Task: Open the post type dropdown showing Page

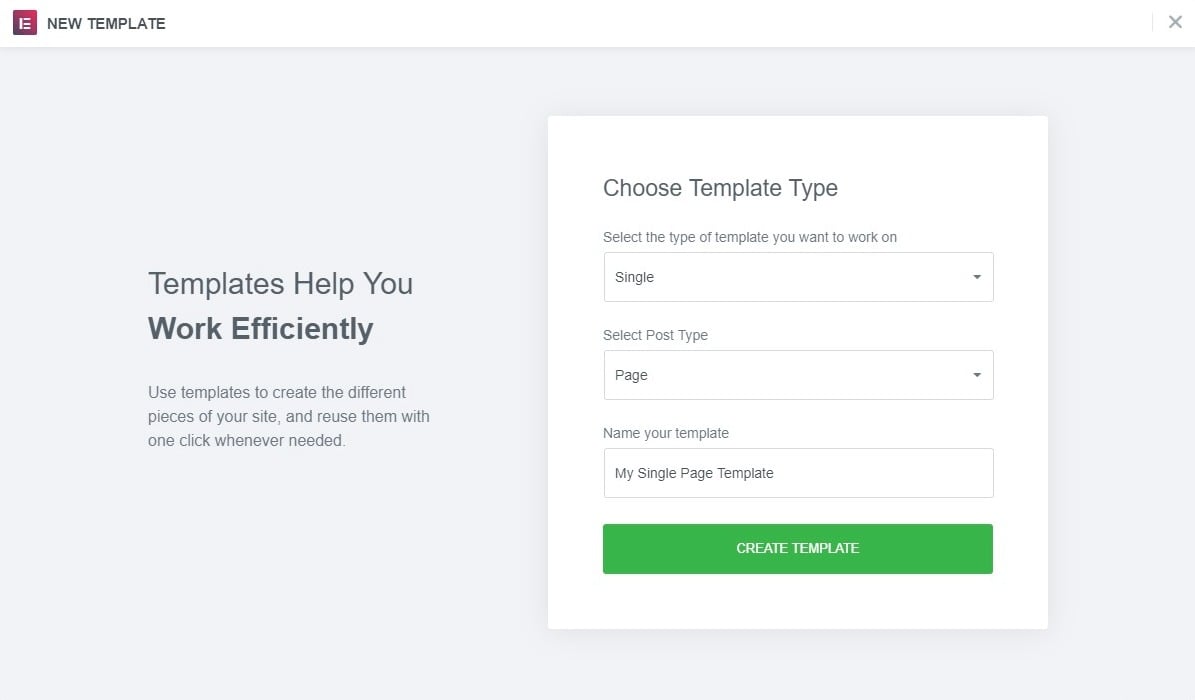Action: point(798,375)
